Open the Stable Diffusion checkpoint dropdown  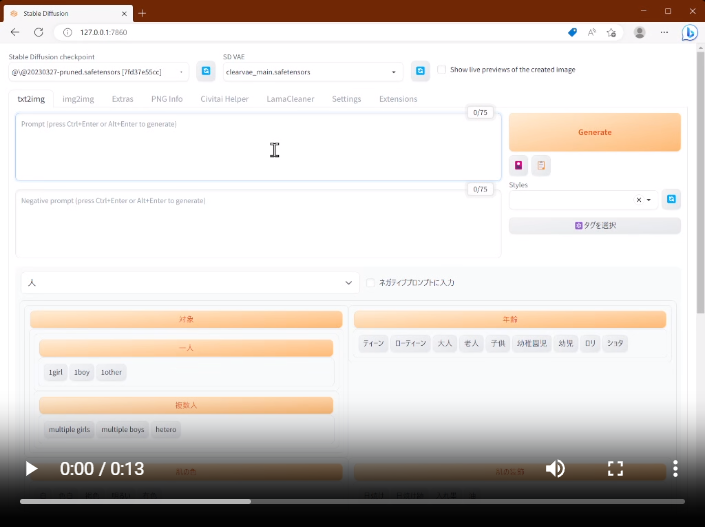(98, 72)
